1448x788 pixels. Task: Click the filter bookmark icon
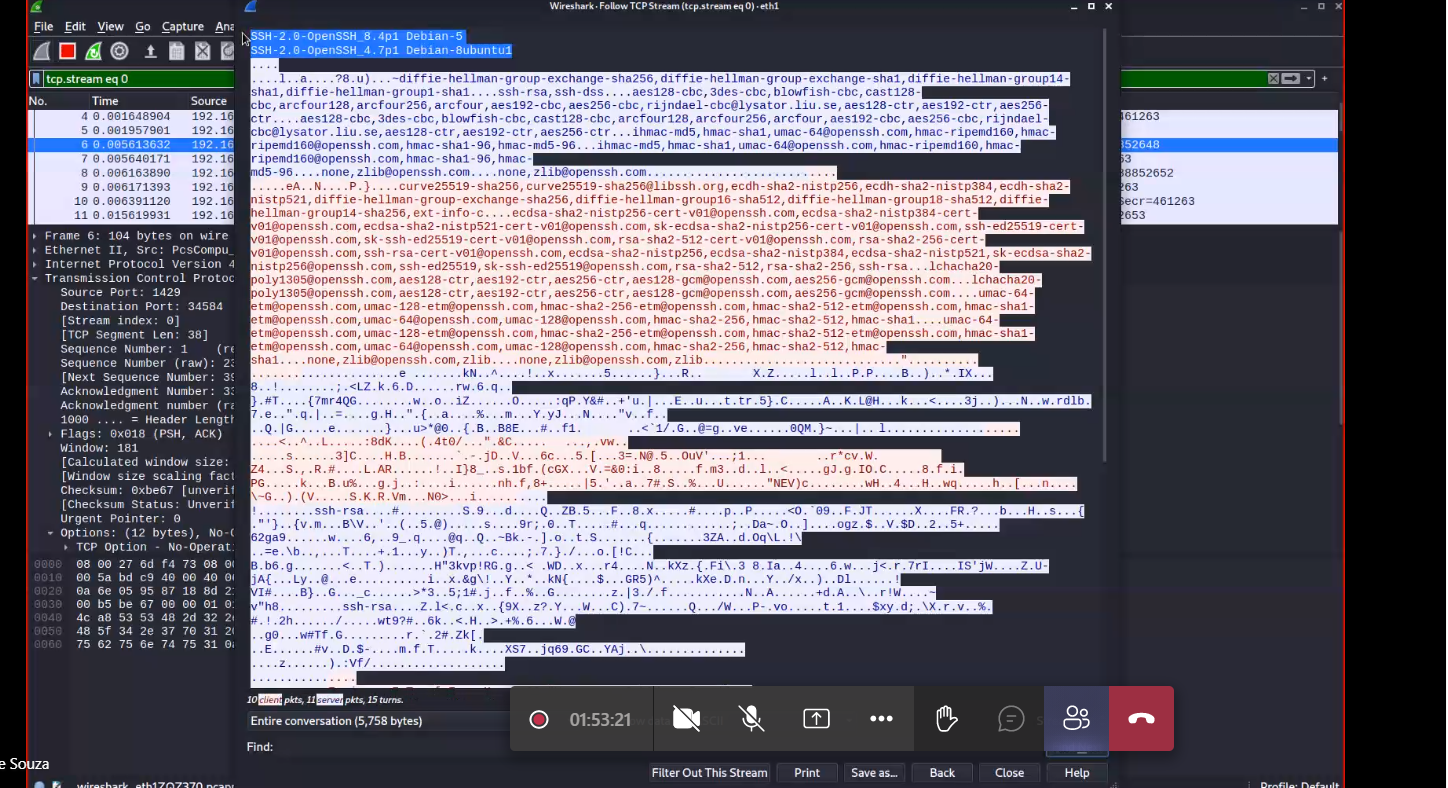coord(36,78)
